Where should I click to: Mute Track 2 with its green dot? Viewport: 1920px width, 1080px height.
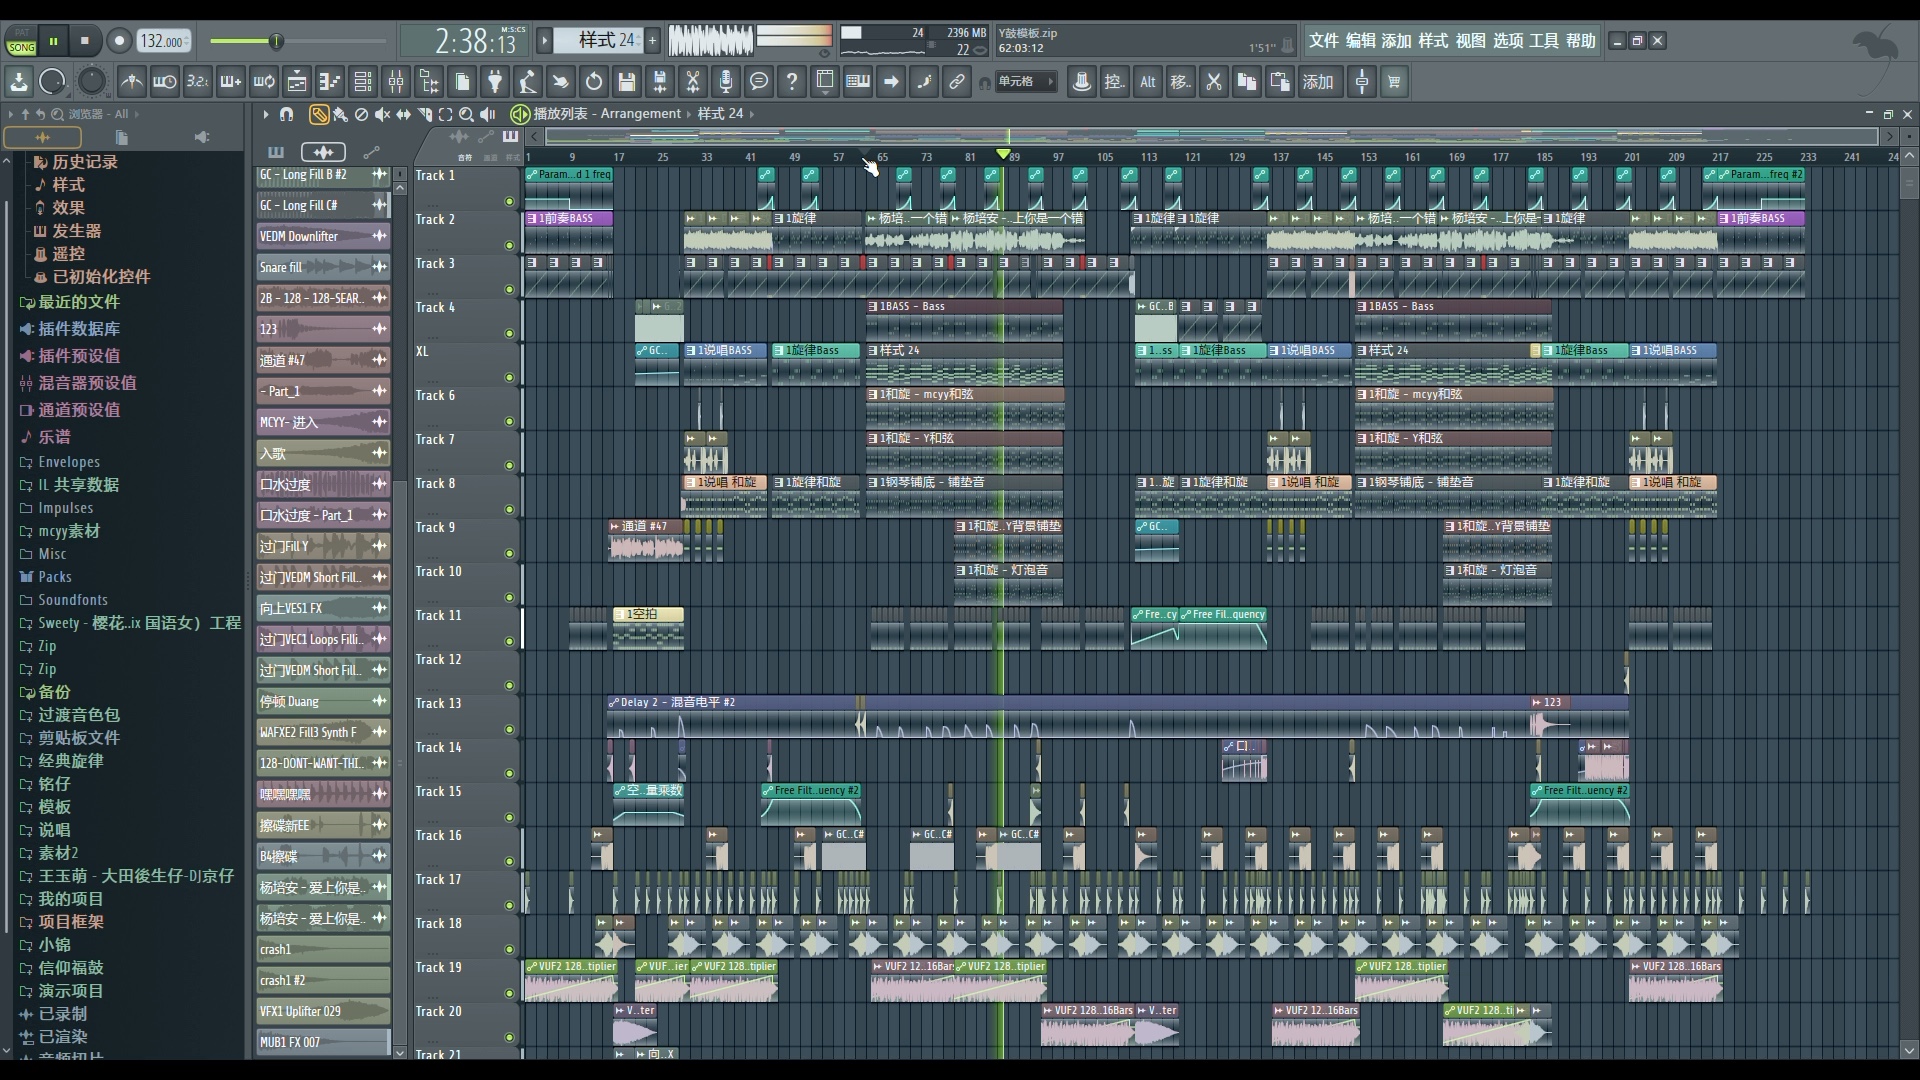coord(509,246)
